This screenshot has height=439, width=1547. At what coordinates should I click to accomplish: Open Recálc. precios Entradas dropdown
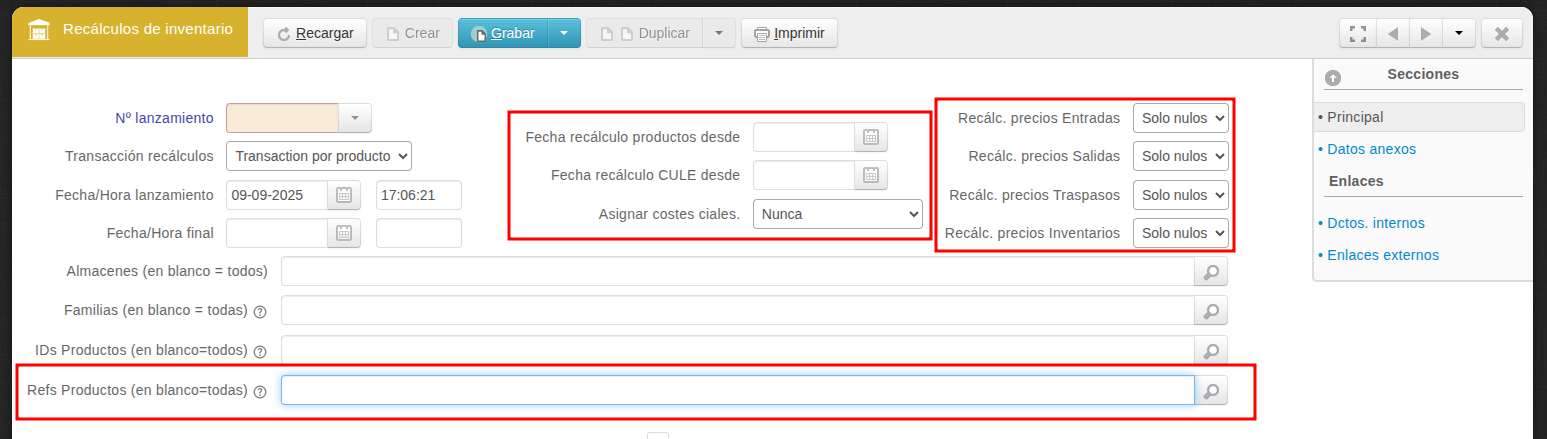pyautogui.click(x=1180, y=118)
